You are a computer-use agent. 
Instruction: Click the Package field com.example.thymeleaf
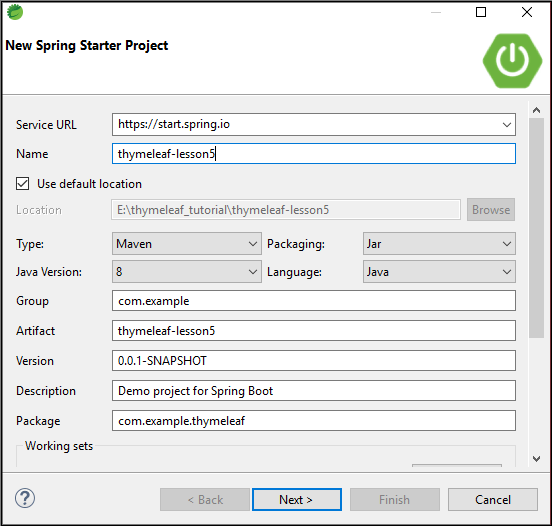(x=314, y=421)
